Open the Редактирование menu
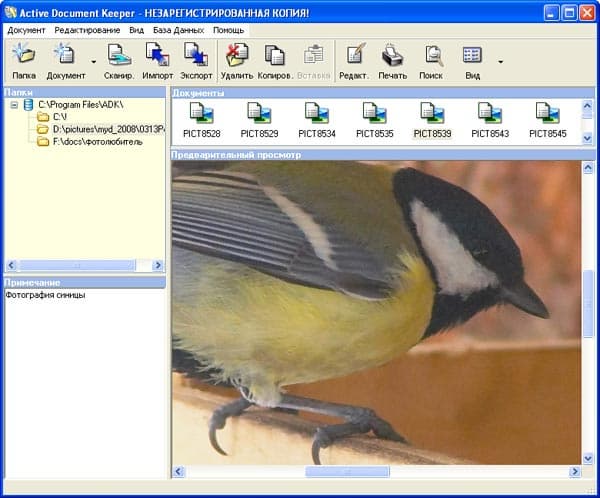This screenshot has height=498, width=600. (87, 30)
